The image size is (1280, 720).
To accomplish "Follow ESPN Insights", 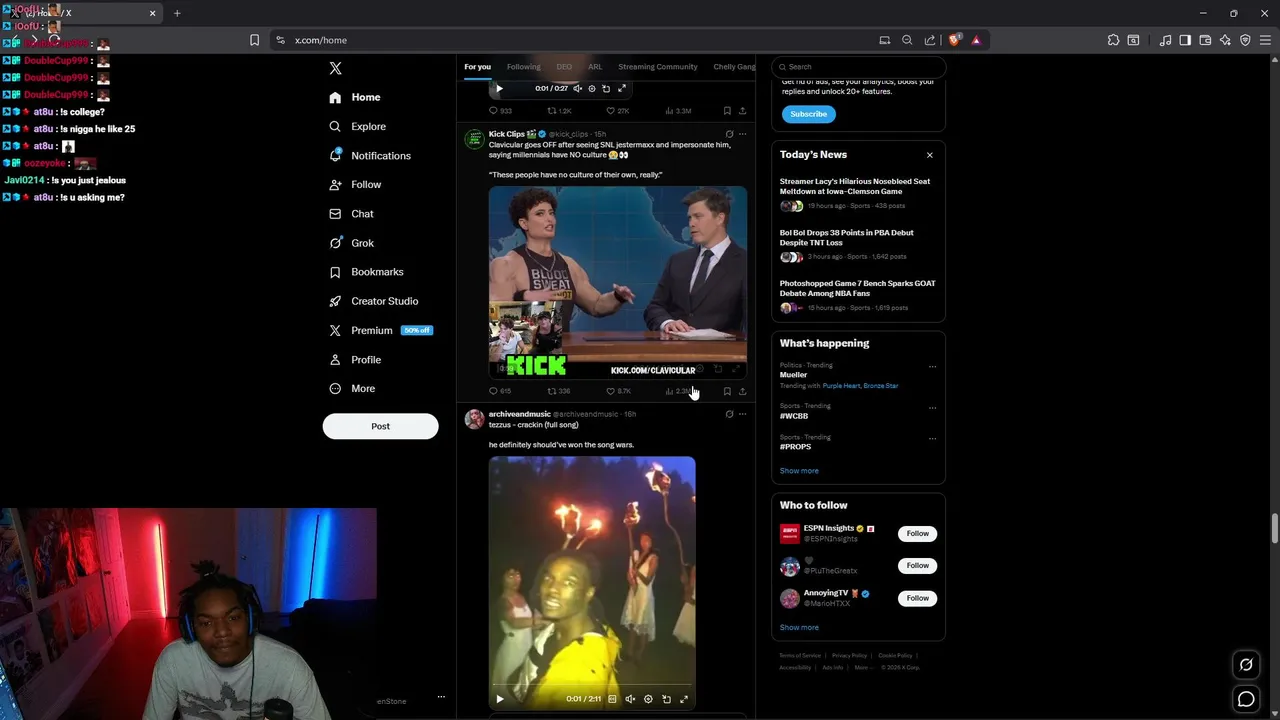I will coord(917,533).
